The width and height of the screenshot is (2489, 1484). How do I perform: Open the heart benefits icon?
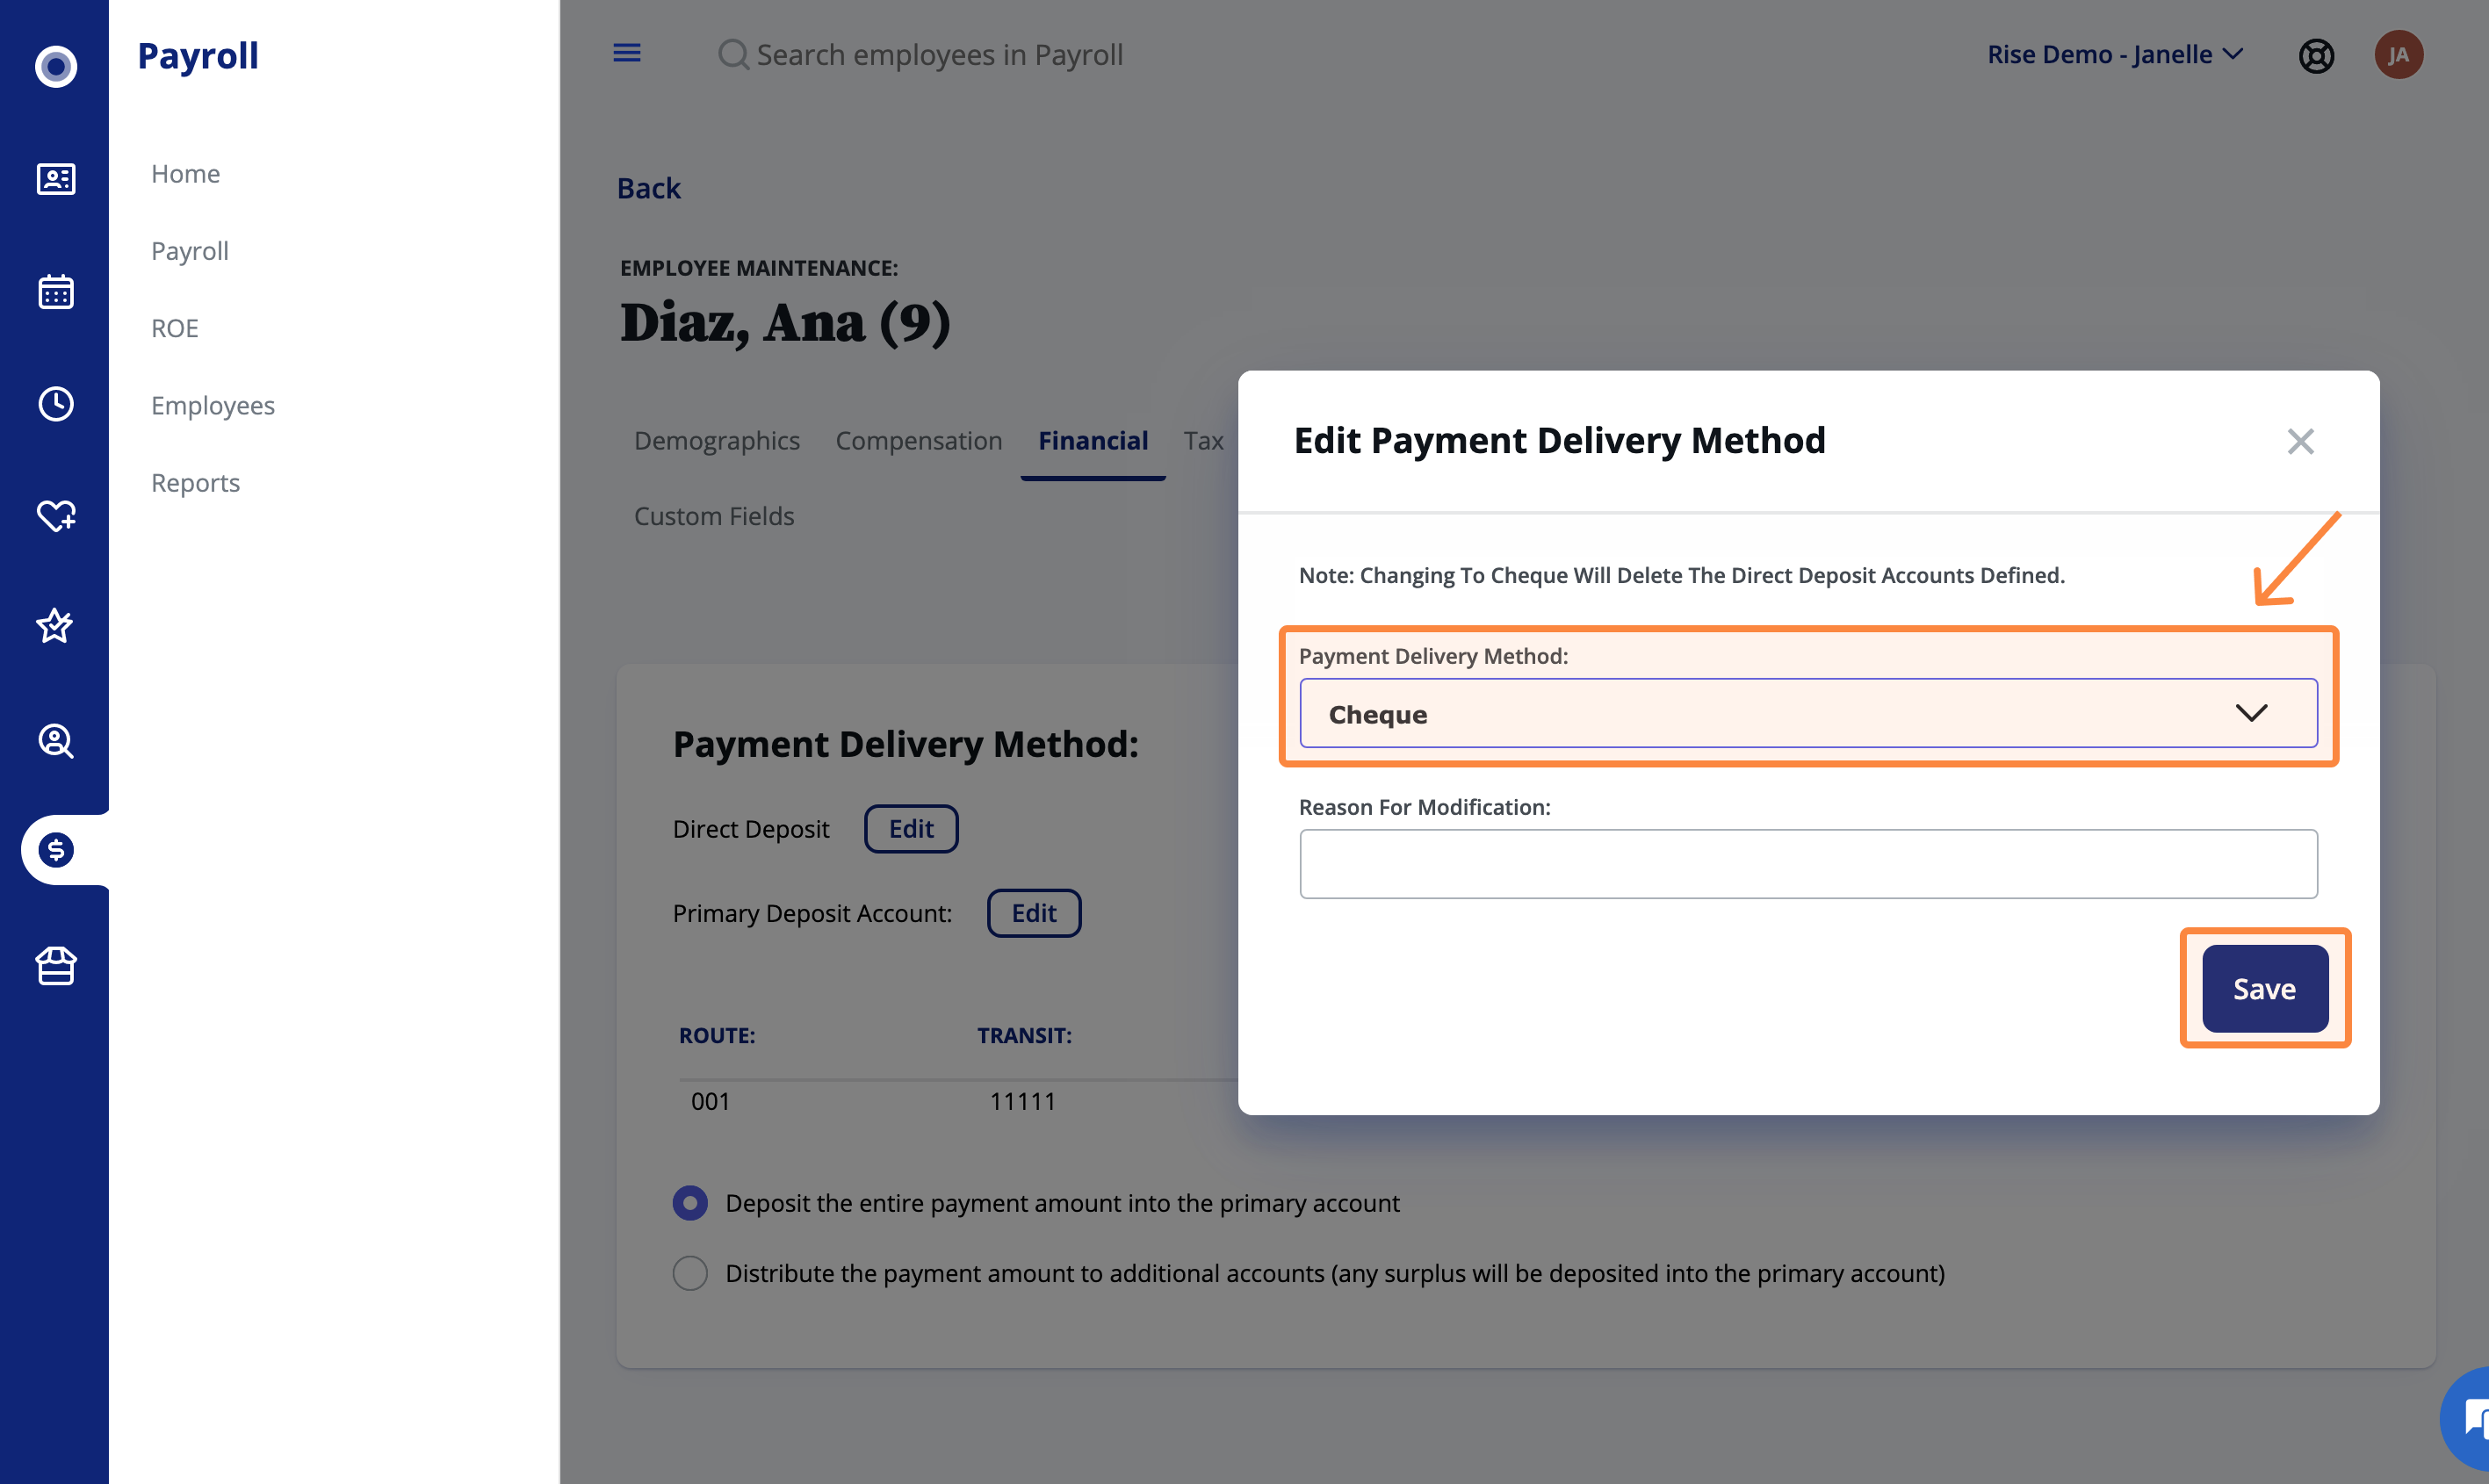[56, 516]
